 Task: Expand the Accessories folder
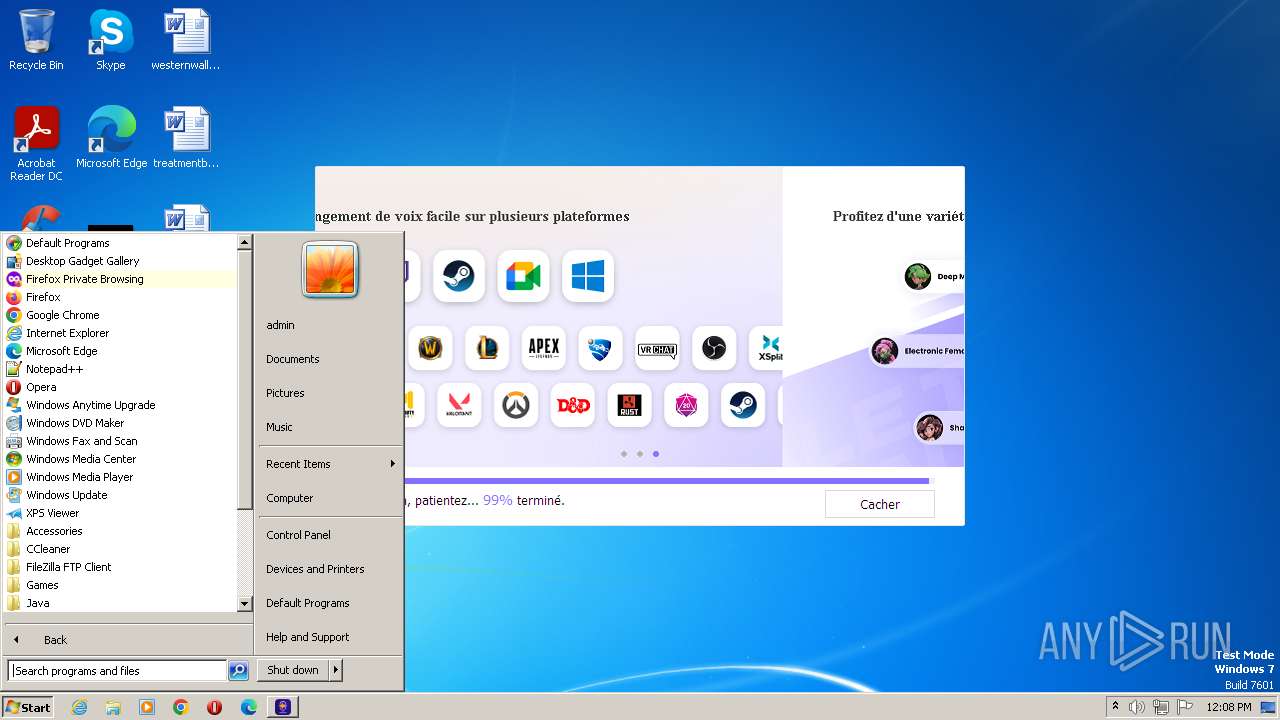pos(120,531)
